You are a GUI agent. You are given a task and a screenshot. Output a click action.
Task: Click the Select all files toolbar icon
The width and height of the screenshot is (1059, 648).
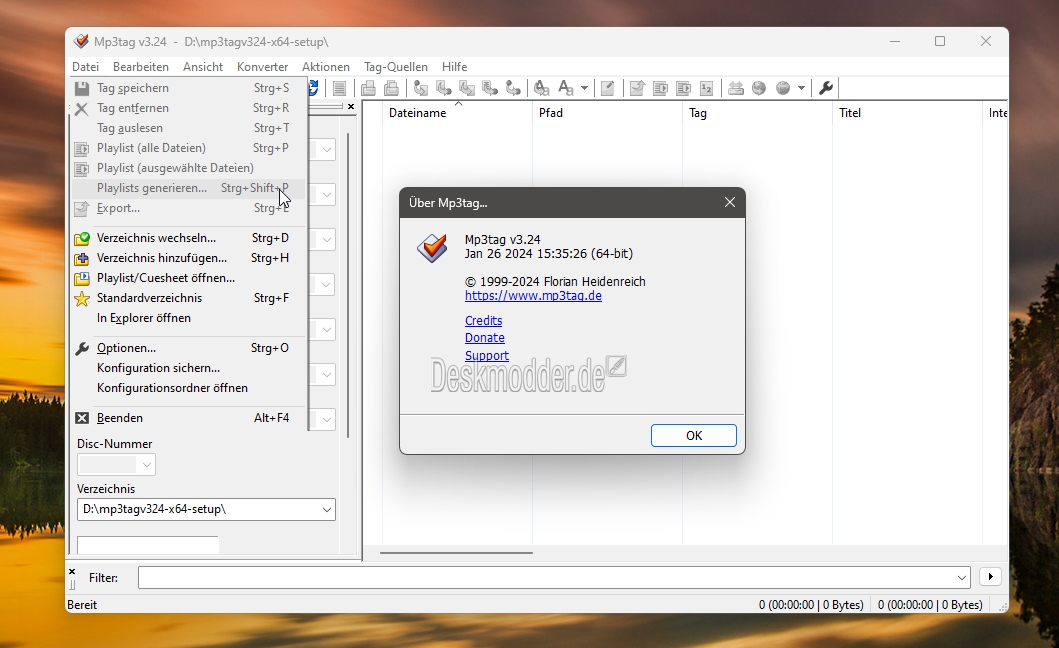[x=340, y=88]
